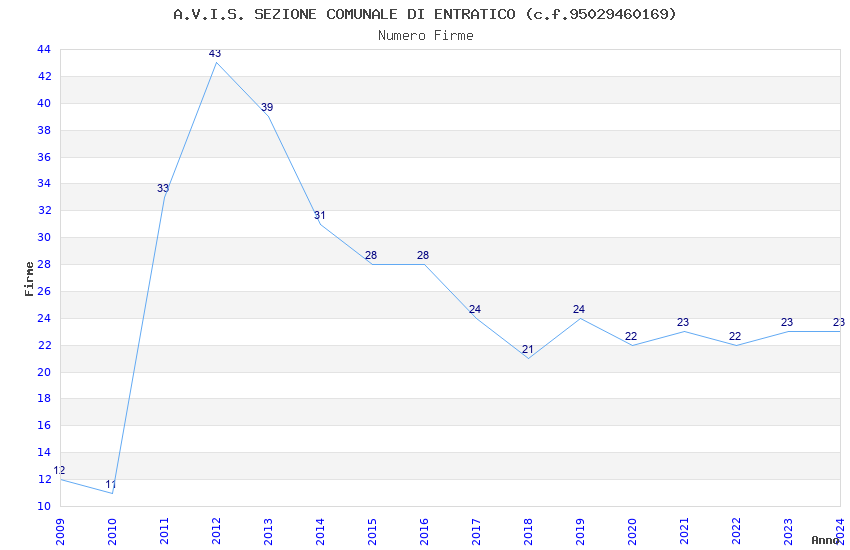
Task: Click the x-axis year 2018
Action: (528, 532)
